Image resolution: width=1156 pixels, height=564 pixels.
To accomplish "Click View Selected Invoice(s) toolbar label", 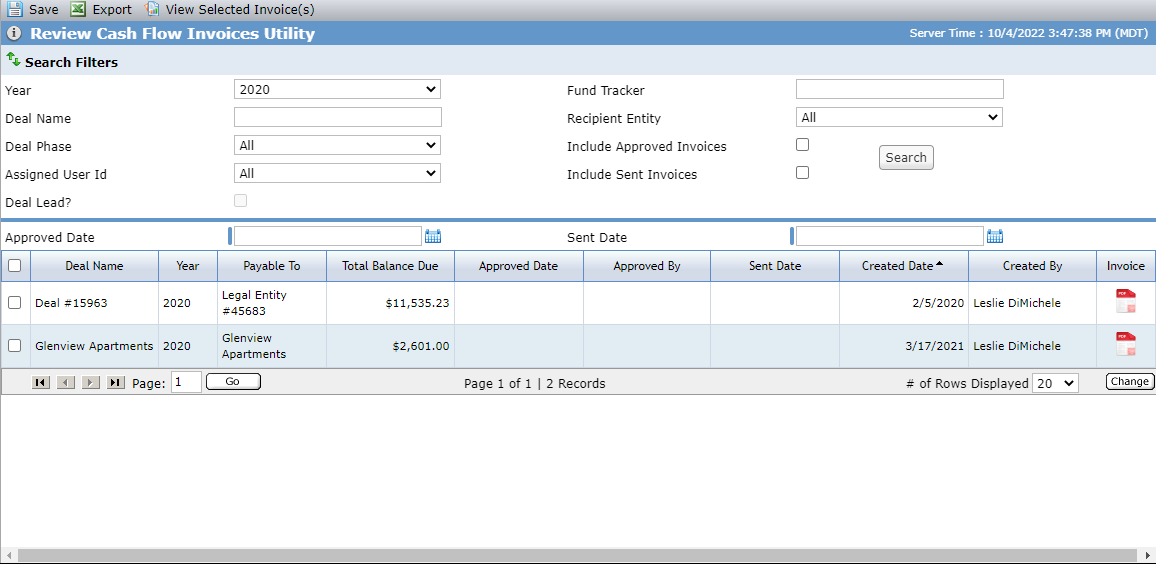I will click(x=240, y=10).
